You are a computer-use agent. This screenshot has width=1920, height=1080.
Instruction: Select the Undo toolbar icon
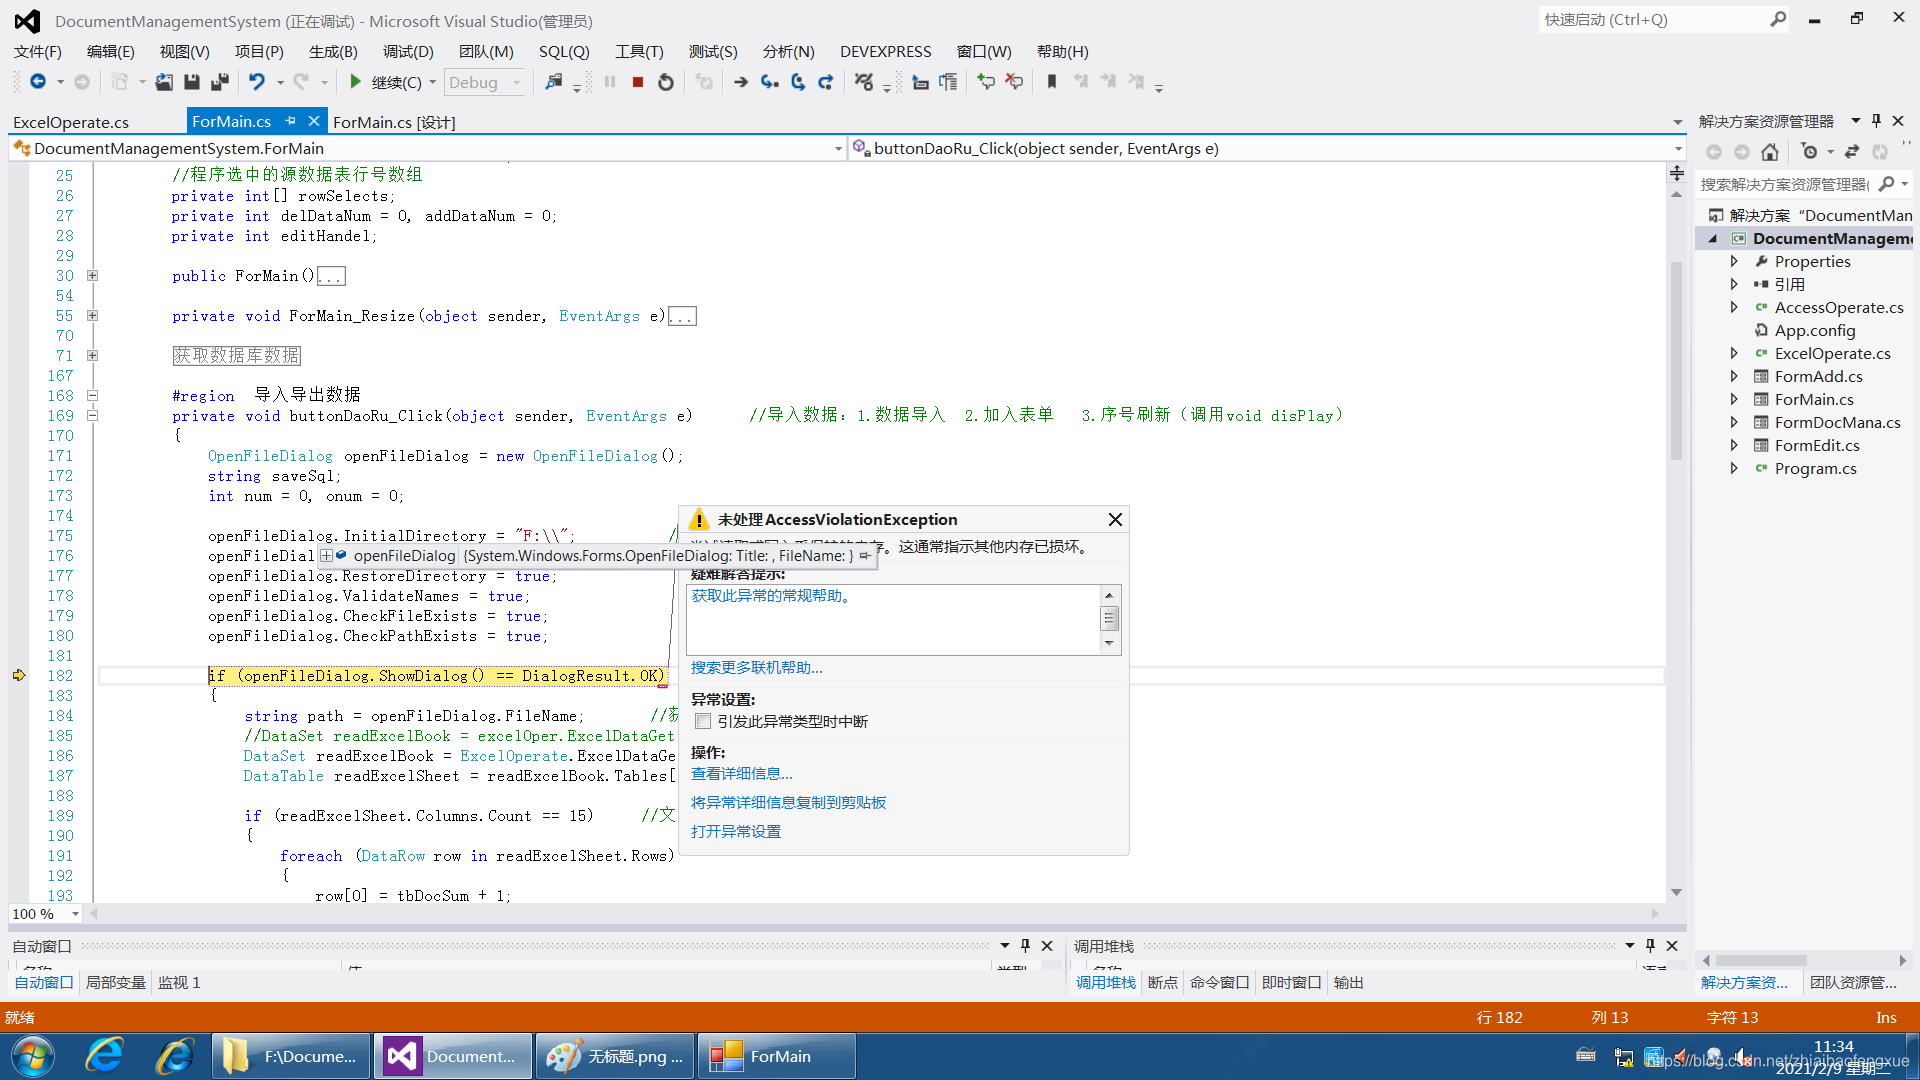click(258, 82)
